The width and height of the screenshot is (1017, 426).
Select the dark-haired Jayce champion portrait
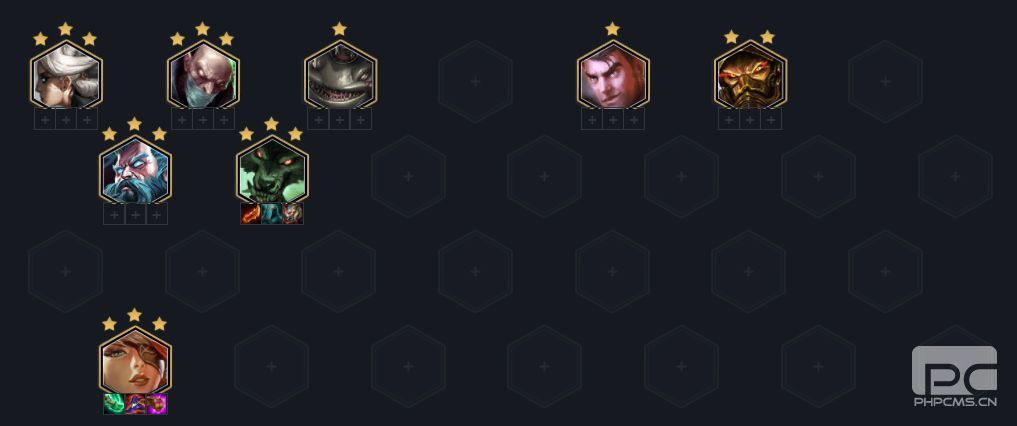613,74
